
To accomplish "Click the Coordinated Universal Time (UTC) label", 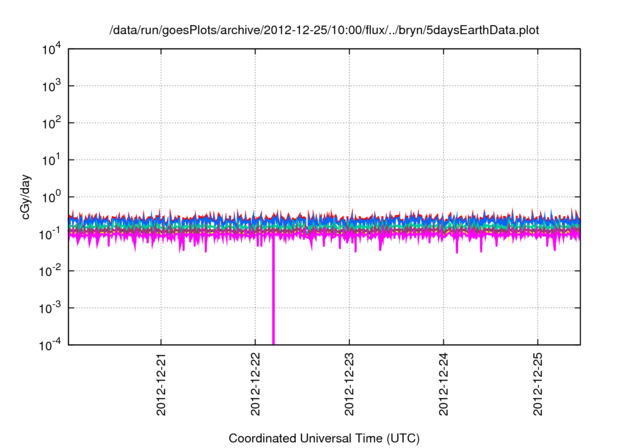I will point(324,439).
